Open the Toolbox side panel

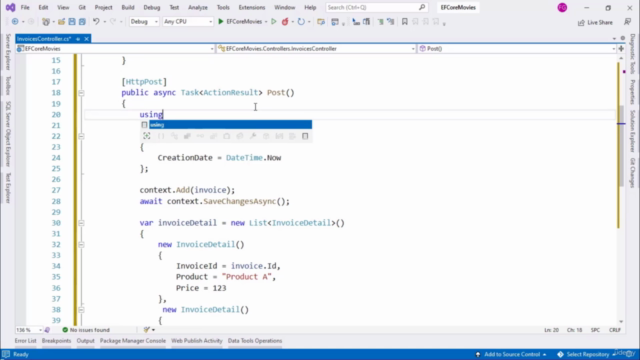coord(8,85)
